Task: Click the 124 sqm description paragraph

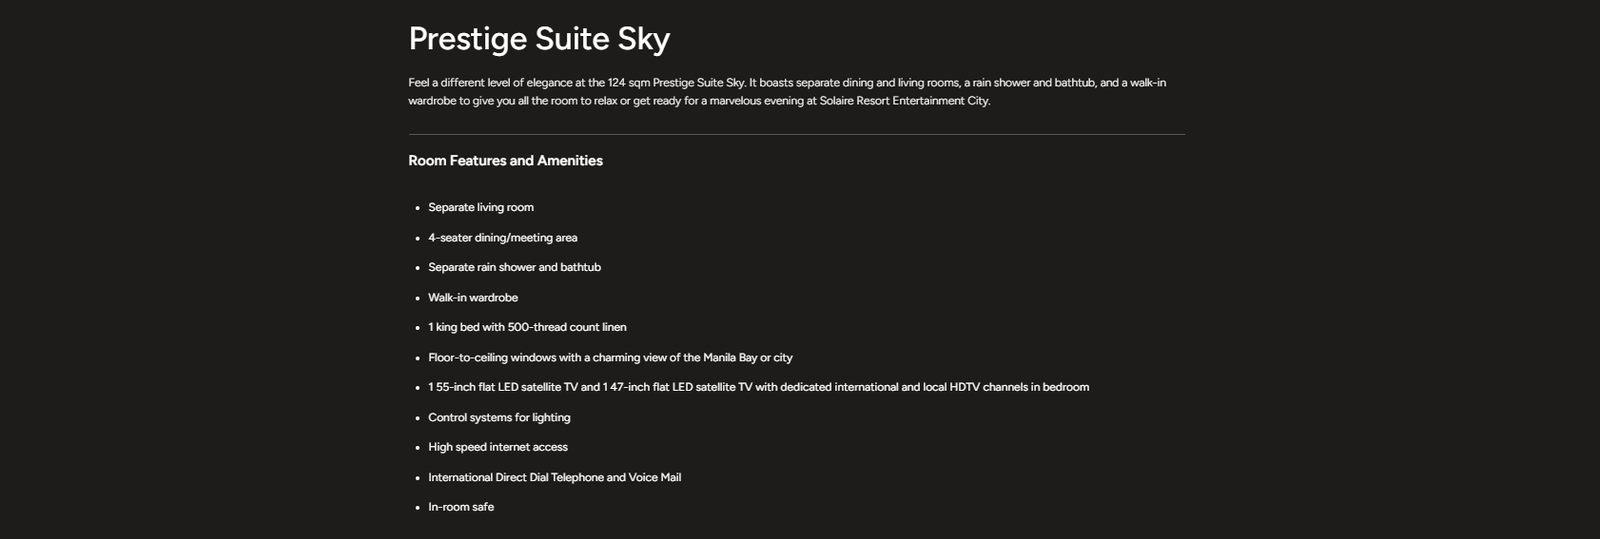Action: (x=787, y=92)
